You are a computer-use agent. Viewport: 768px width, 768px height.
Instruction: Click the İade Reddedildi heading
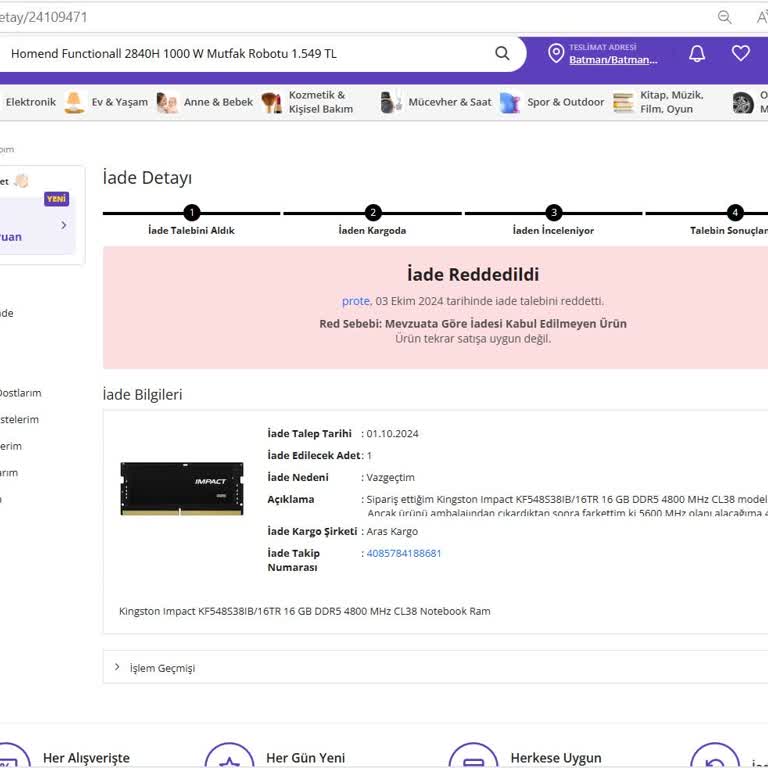coord(473,274)
